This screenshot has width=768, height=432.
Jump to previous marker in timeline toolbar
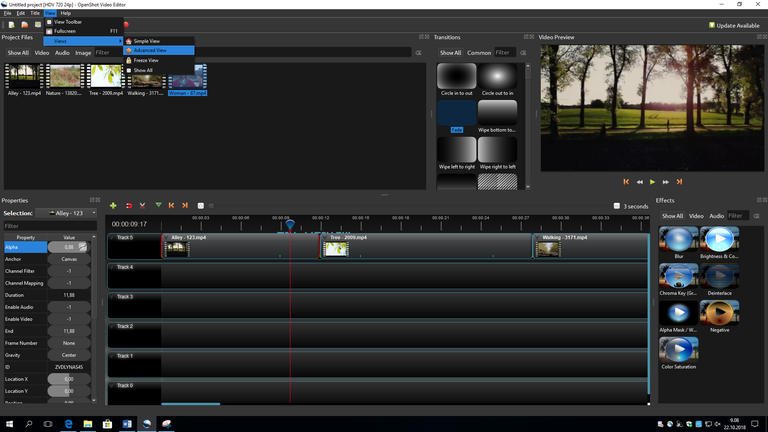pyautogui.click(x=171, y=205)
